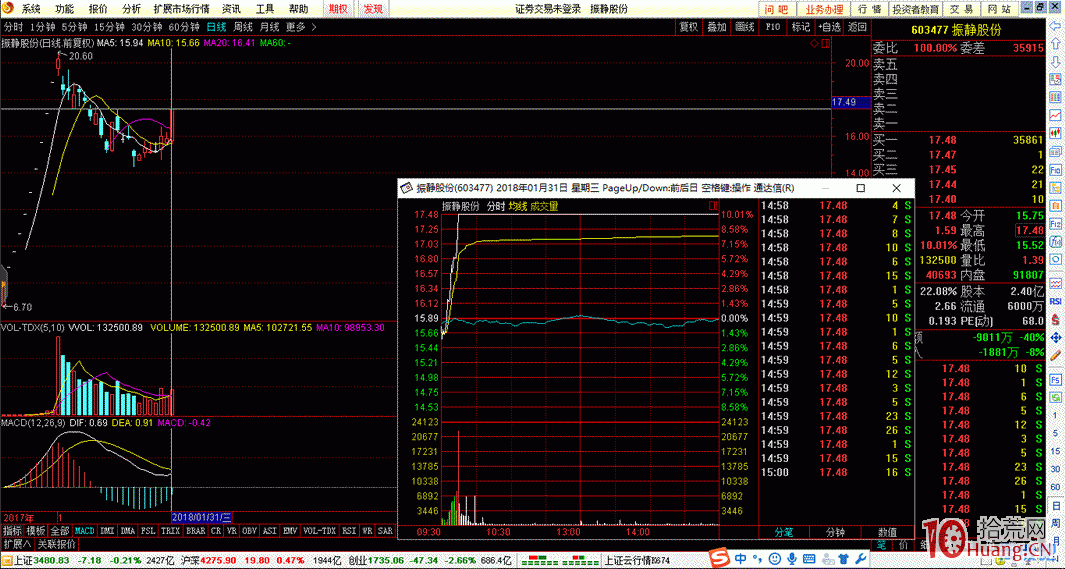
Task: Open the 分析 menu
Action: [x=131, y=8]
